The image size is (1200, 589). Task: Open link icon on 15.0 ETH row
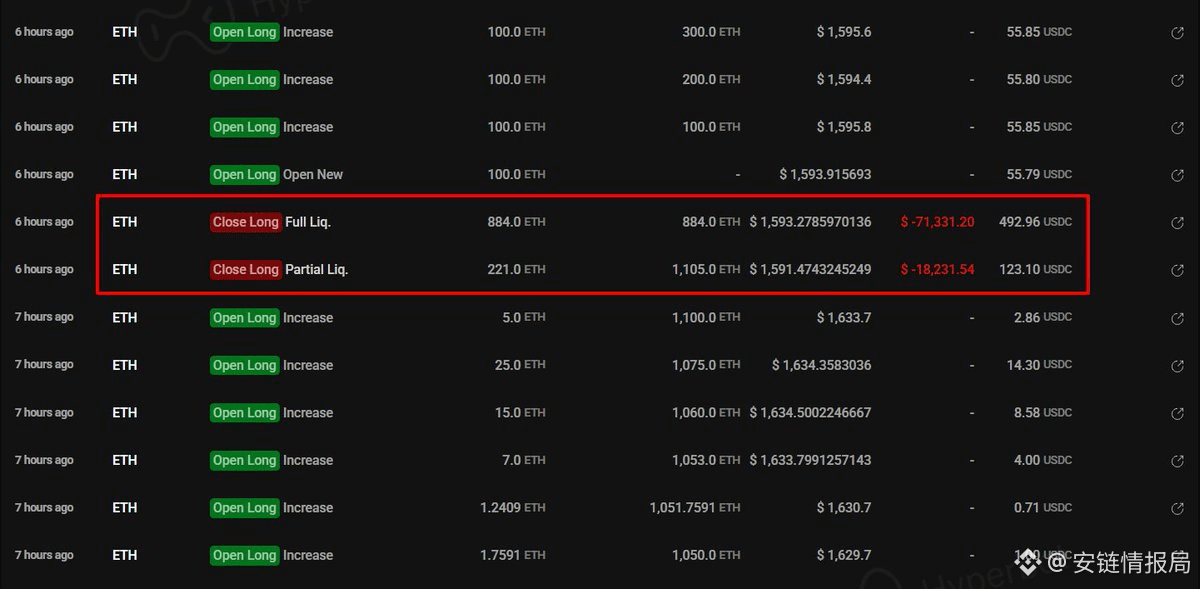coord(1177,413)
